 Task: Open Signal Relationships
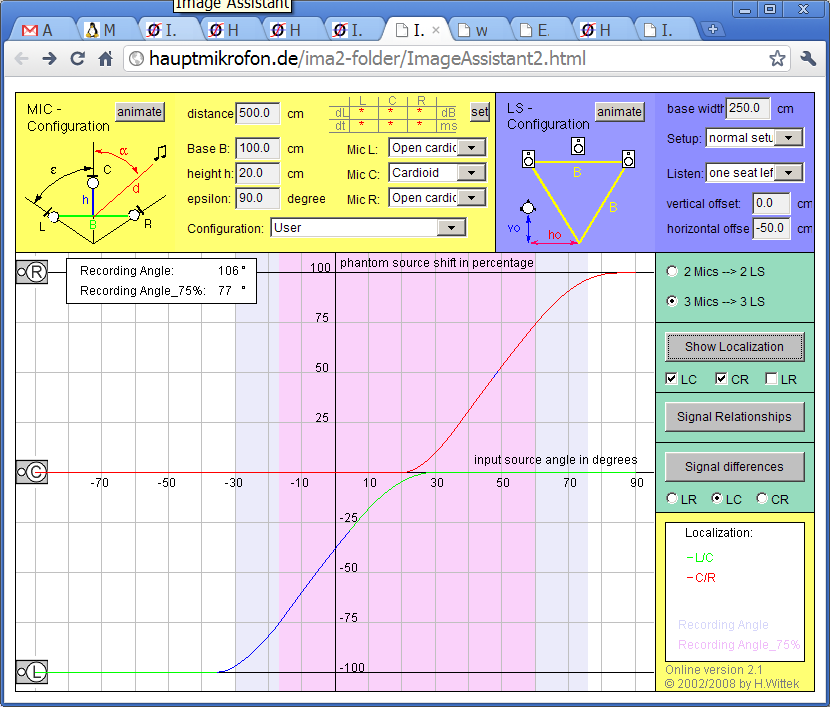click(x=734, y=416)
